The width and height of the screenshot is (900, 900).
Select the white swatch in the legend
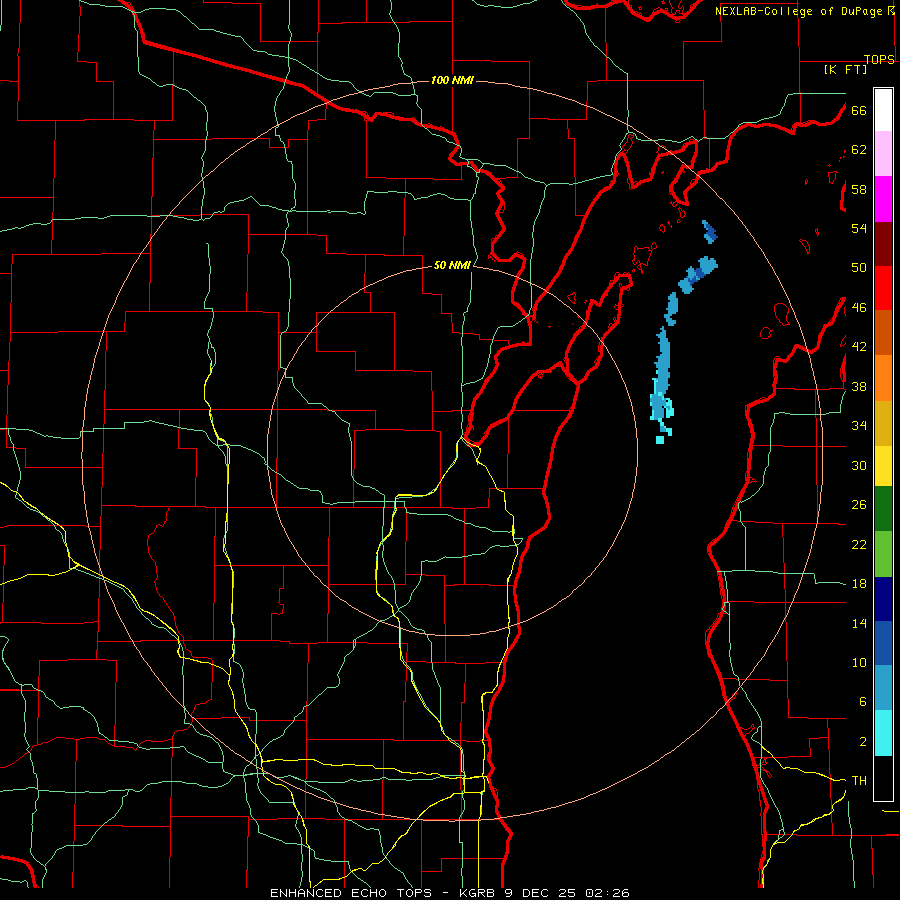883,110
